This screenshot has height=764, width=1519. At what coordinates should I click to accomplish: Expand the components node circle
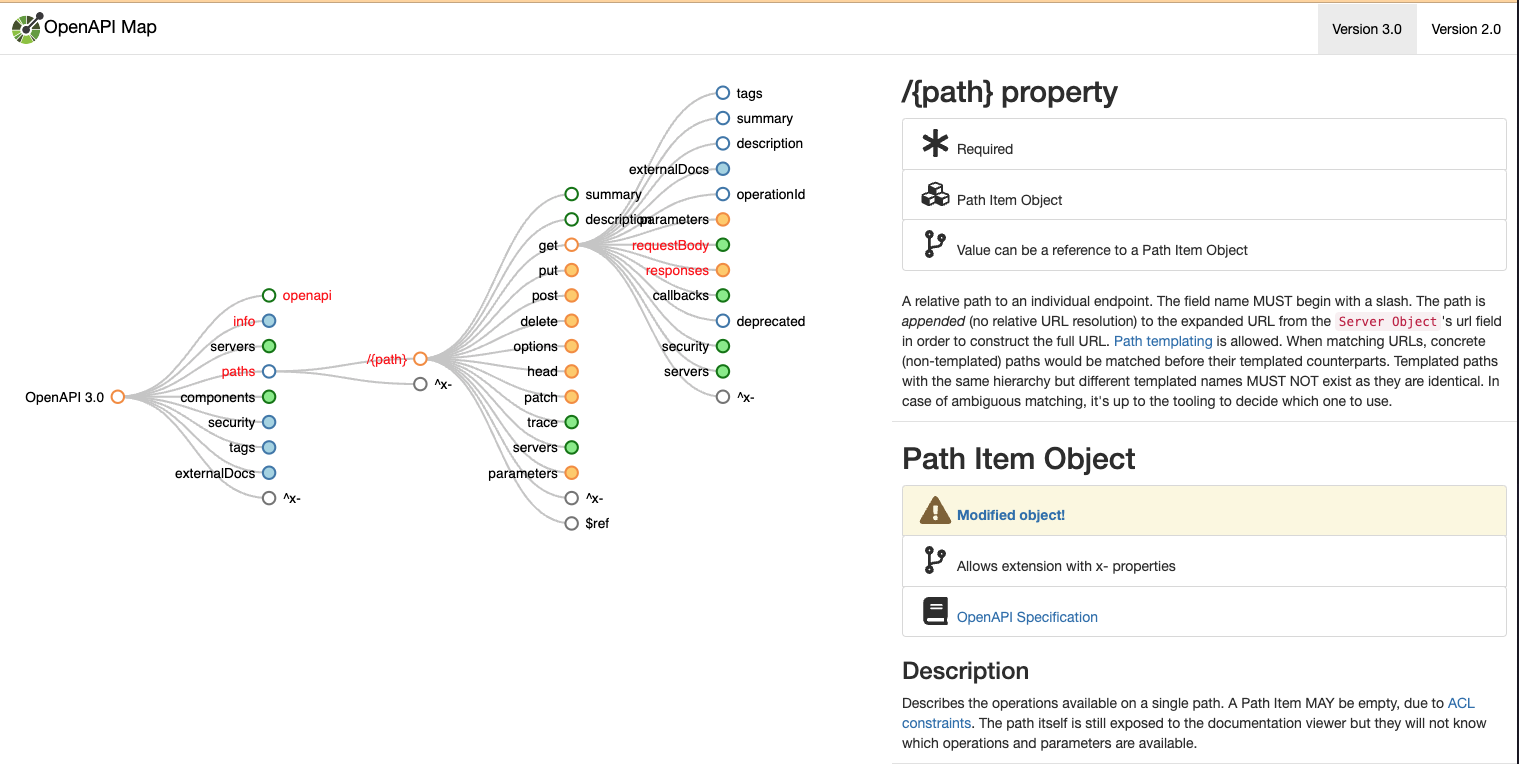click(x=269, y=397)
